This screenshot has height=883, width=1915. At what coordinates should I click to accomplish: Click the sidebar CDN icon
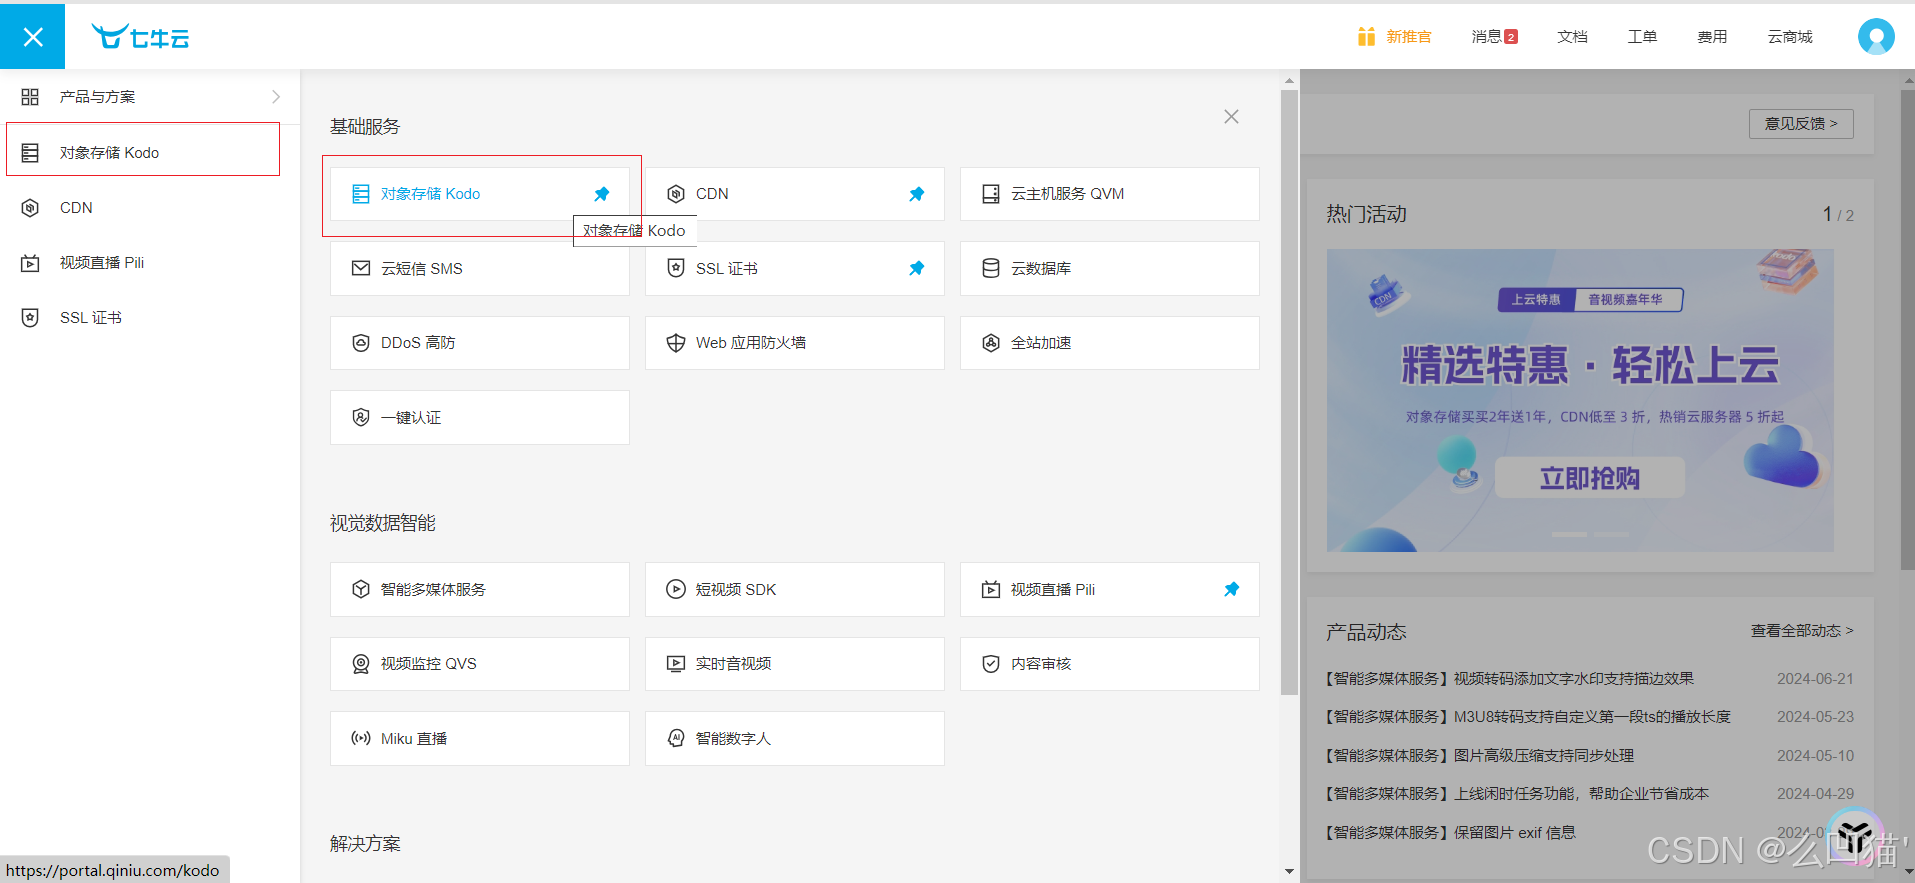tap(30, 208)
